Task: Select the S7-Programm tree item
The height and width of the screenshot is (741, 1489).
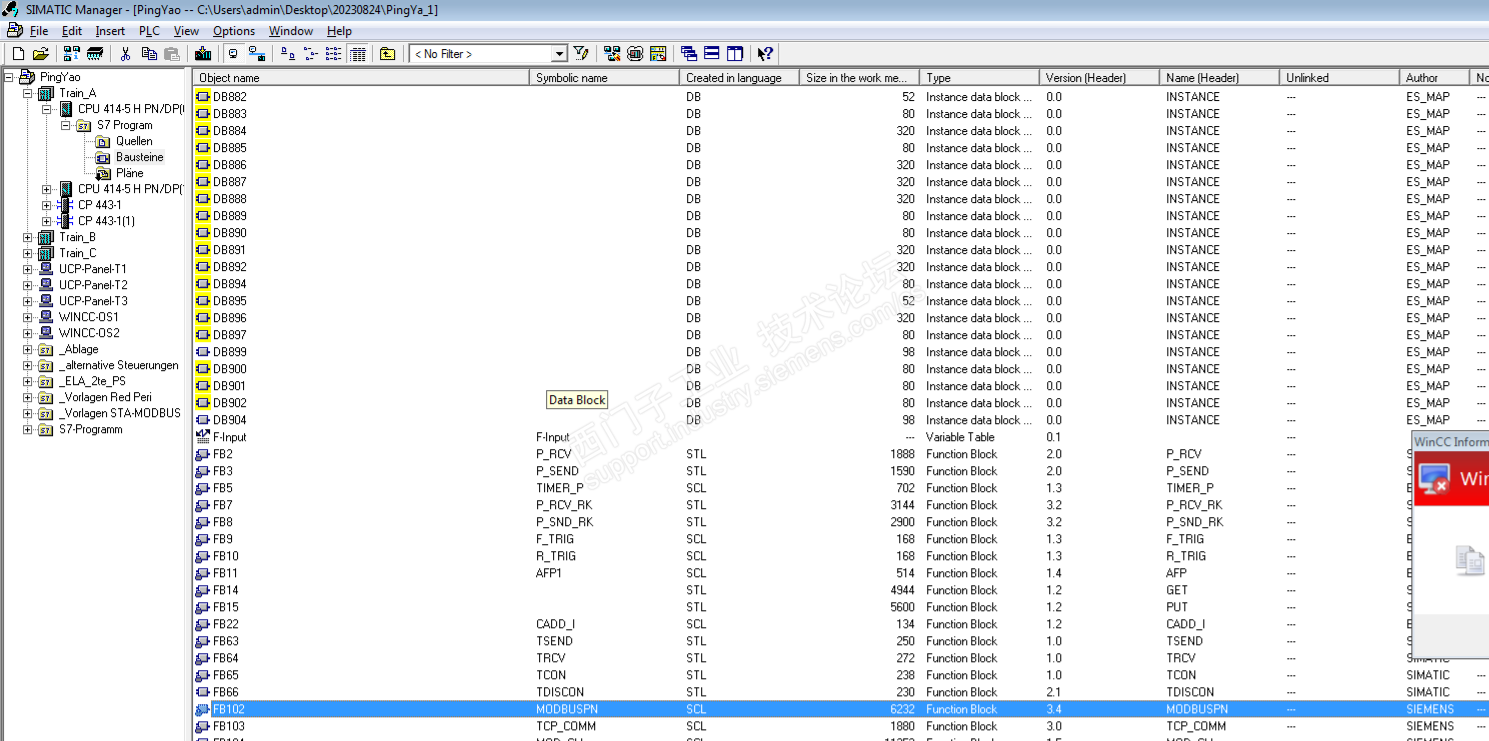Action: (90, 429)
